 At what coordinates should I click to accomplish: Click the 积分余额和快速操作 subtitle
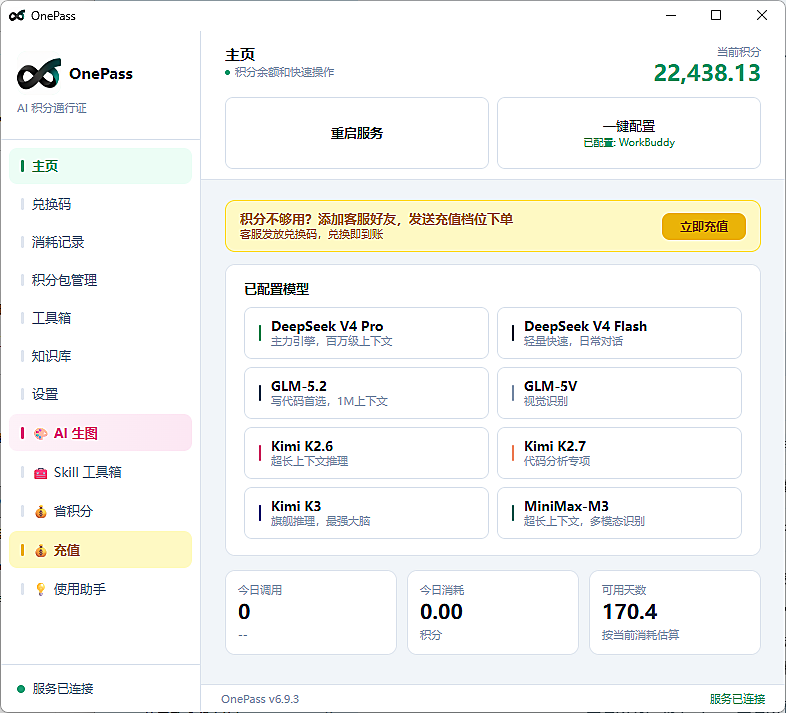pos(284,72)
